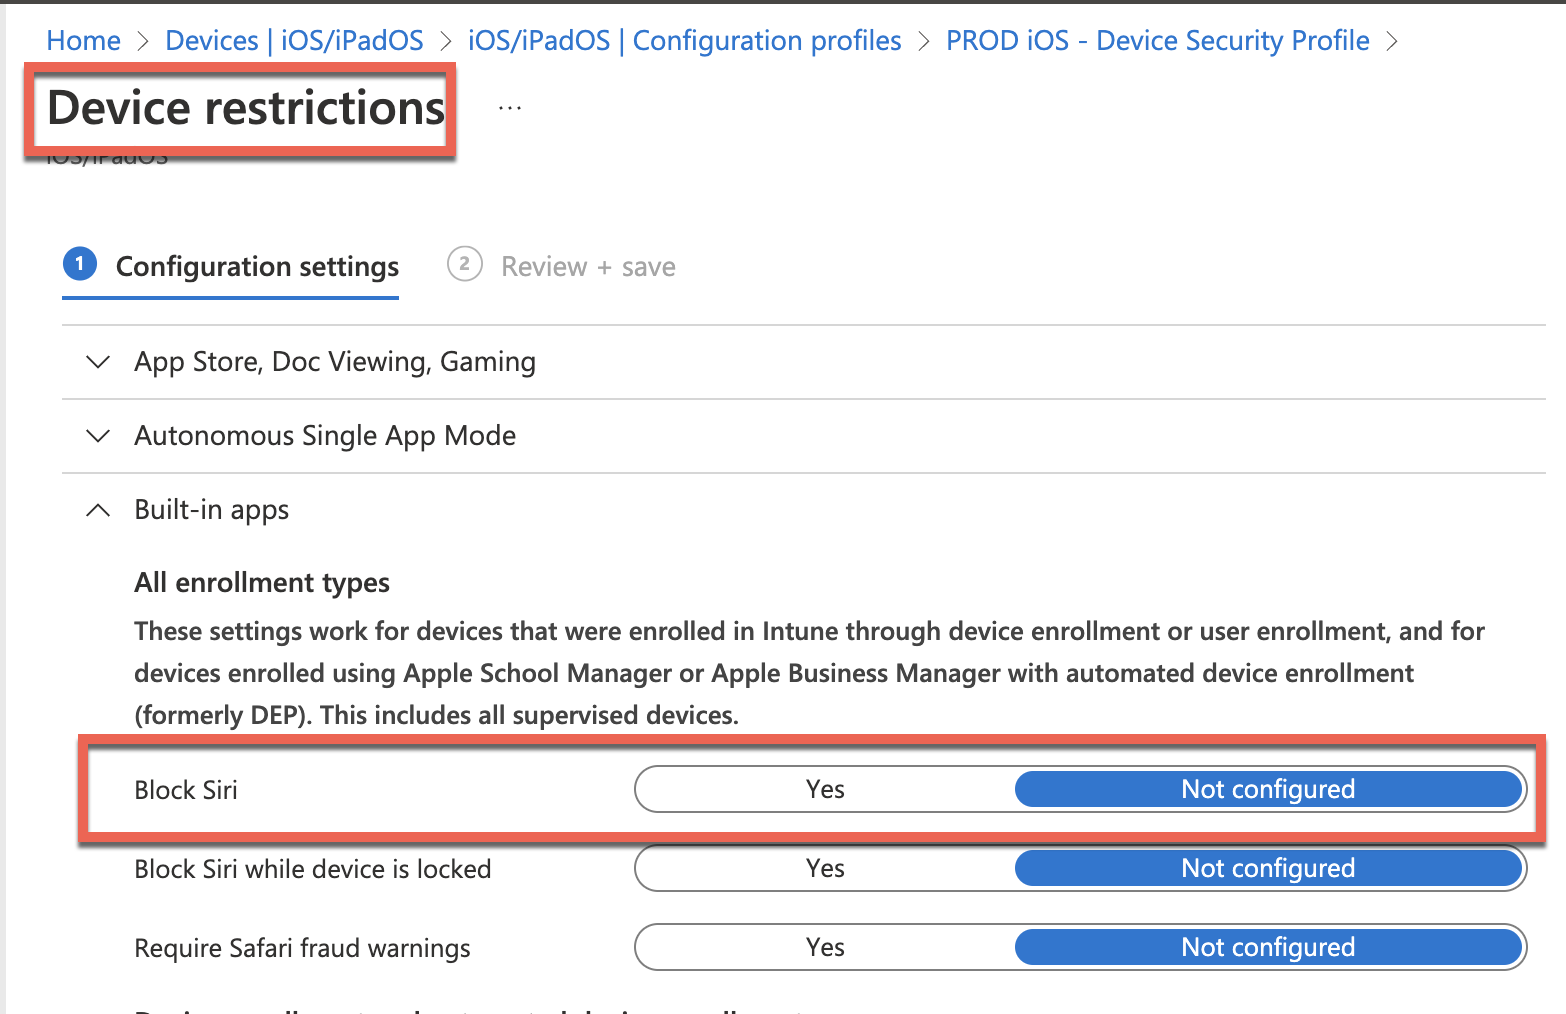This screenshot has width=1566, height=1014.
Task: Enable Block Siri while device is locked
Action: [825, 868]
